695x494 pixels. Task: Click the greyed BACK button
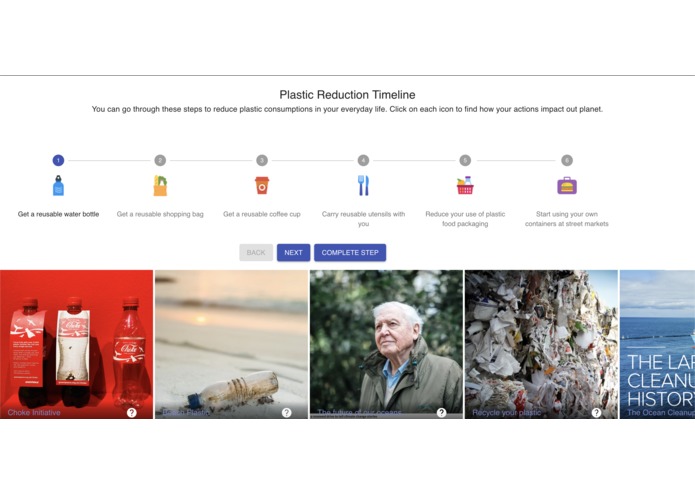[256, 253]
